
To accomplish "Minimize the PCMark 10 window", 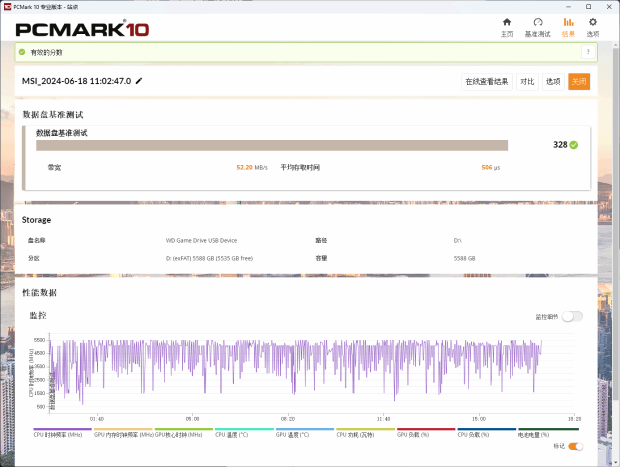I will [x=568, y=7].
